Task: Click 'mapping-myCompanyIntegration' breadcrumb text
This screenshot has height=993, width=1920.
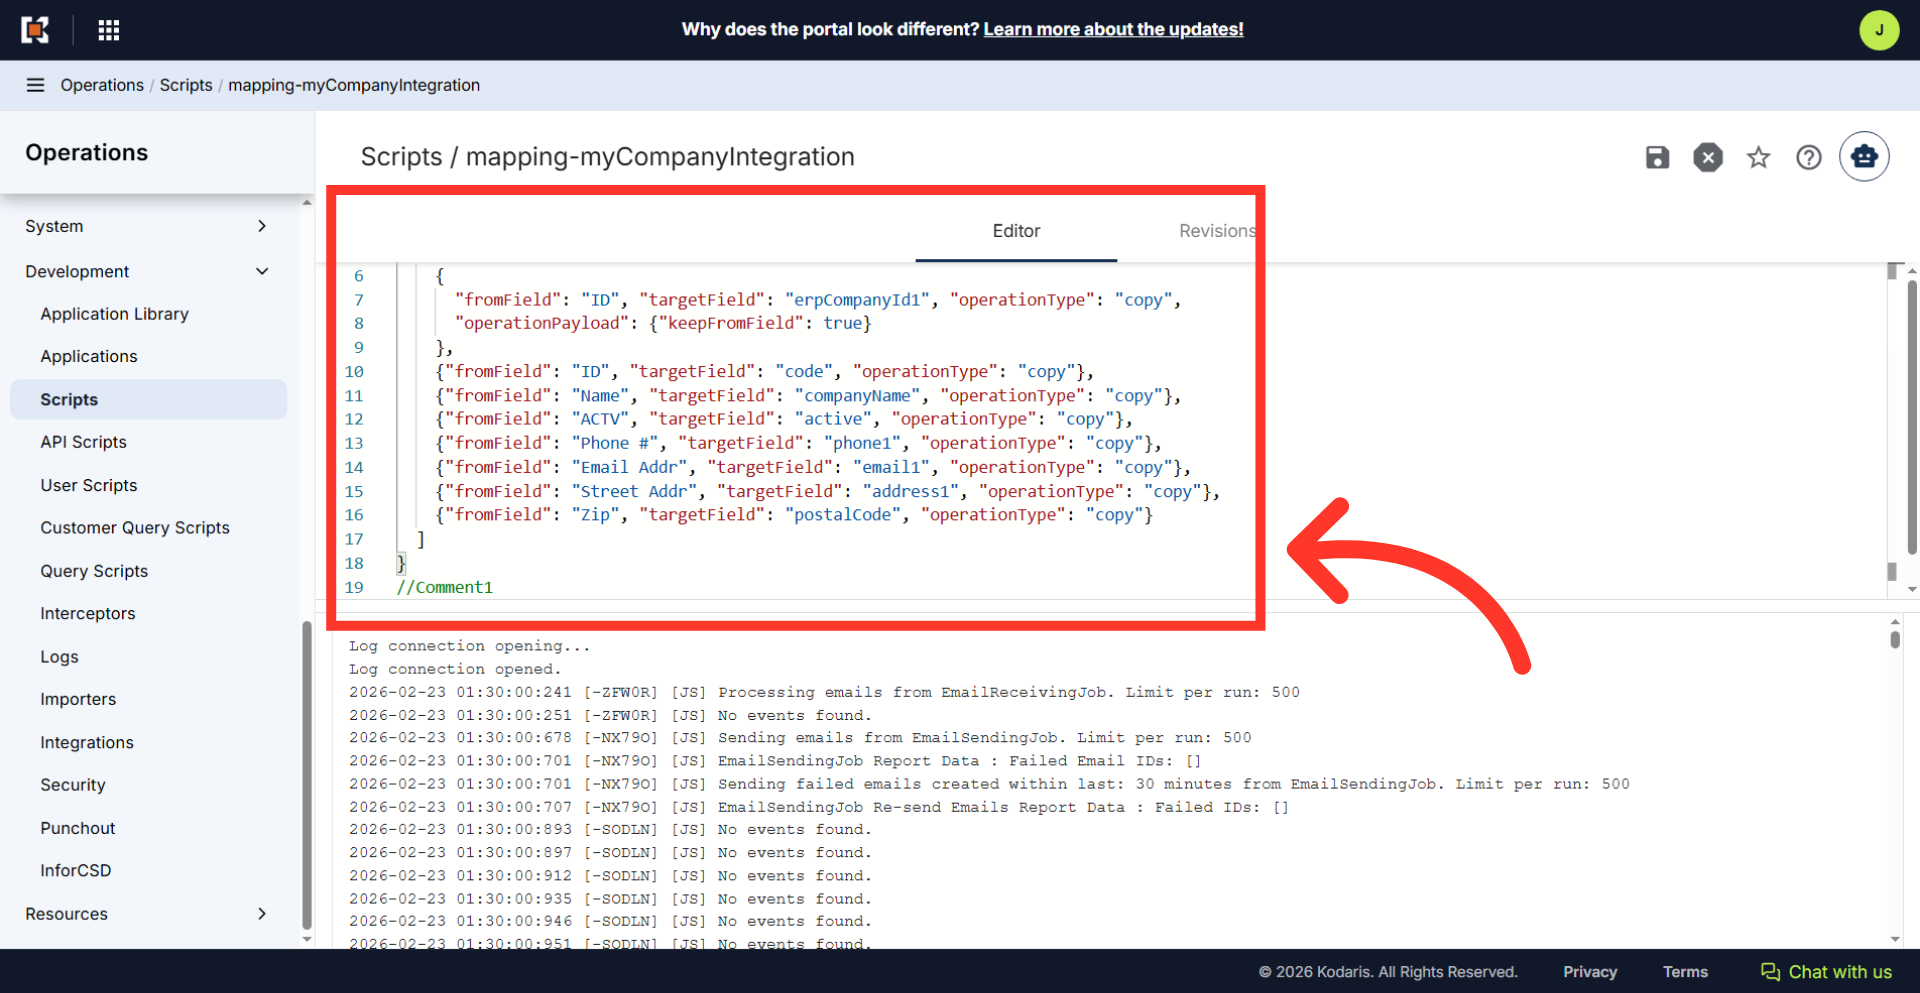Action: [x=354, y=85]
